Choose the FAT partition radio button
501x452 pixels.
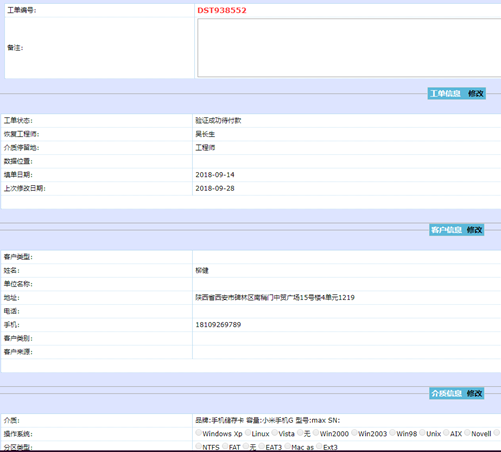[x=225, y=446]
